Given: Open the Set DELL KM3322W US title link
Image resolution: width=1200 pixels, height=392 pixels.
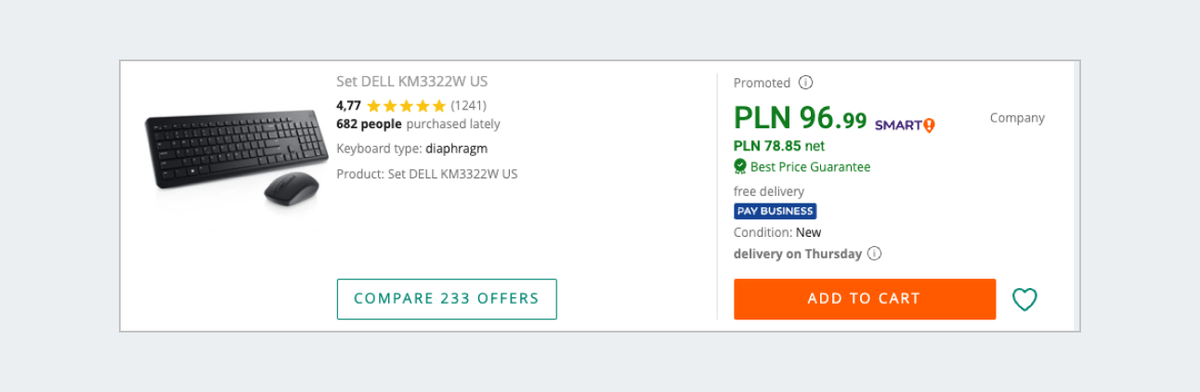Looking at the screenshot, I should coord(412,82).
